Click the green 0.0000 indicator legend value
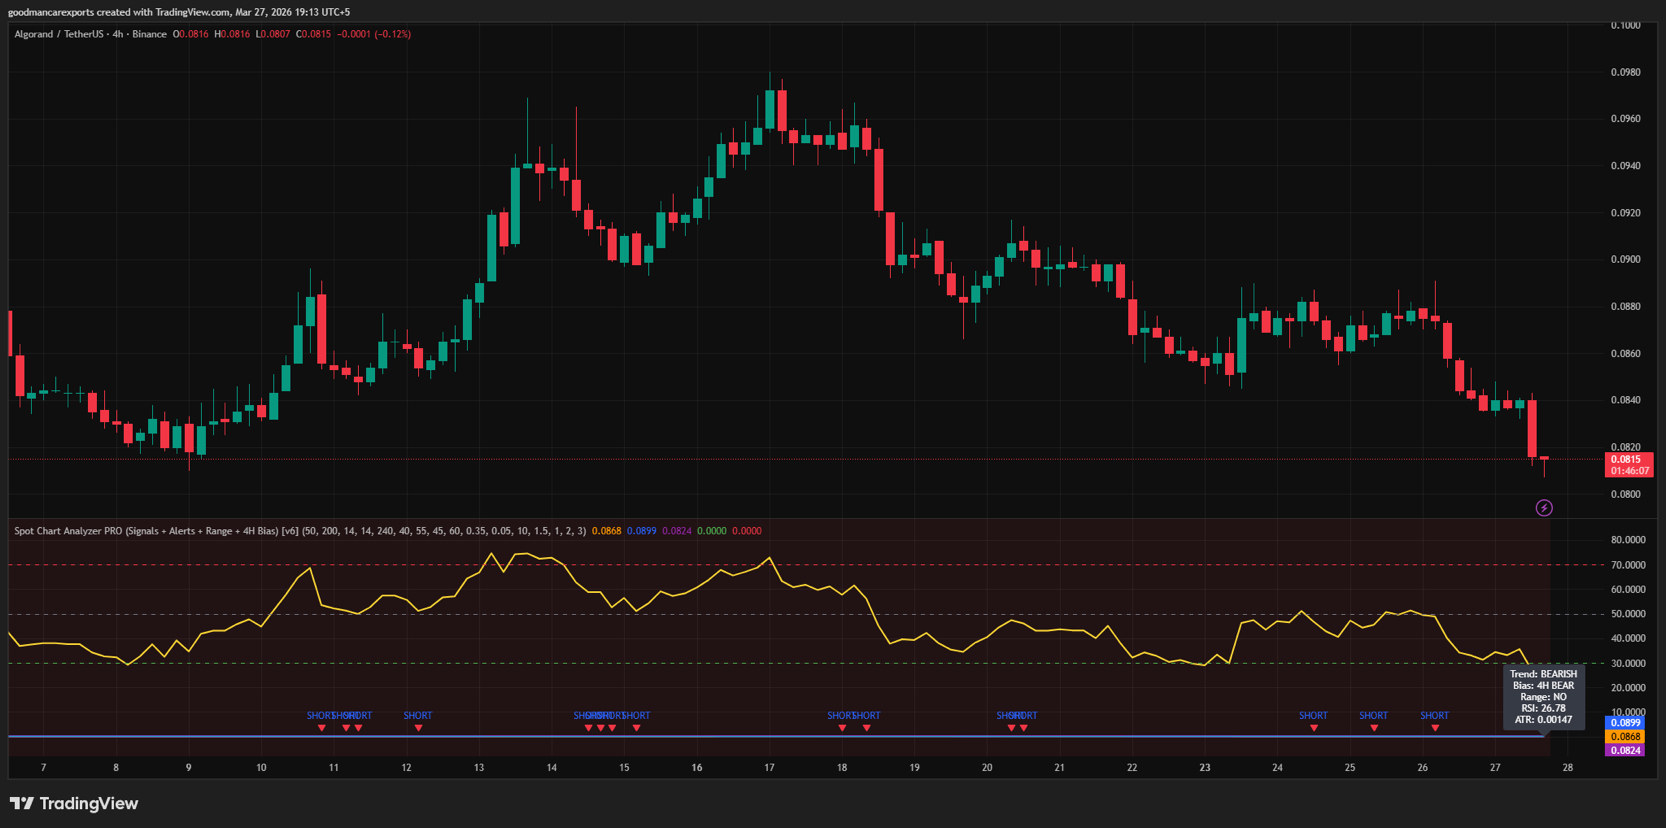This screenshot has height=828, width=1666. (x=711, y=531)
